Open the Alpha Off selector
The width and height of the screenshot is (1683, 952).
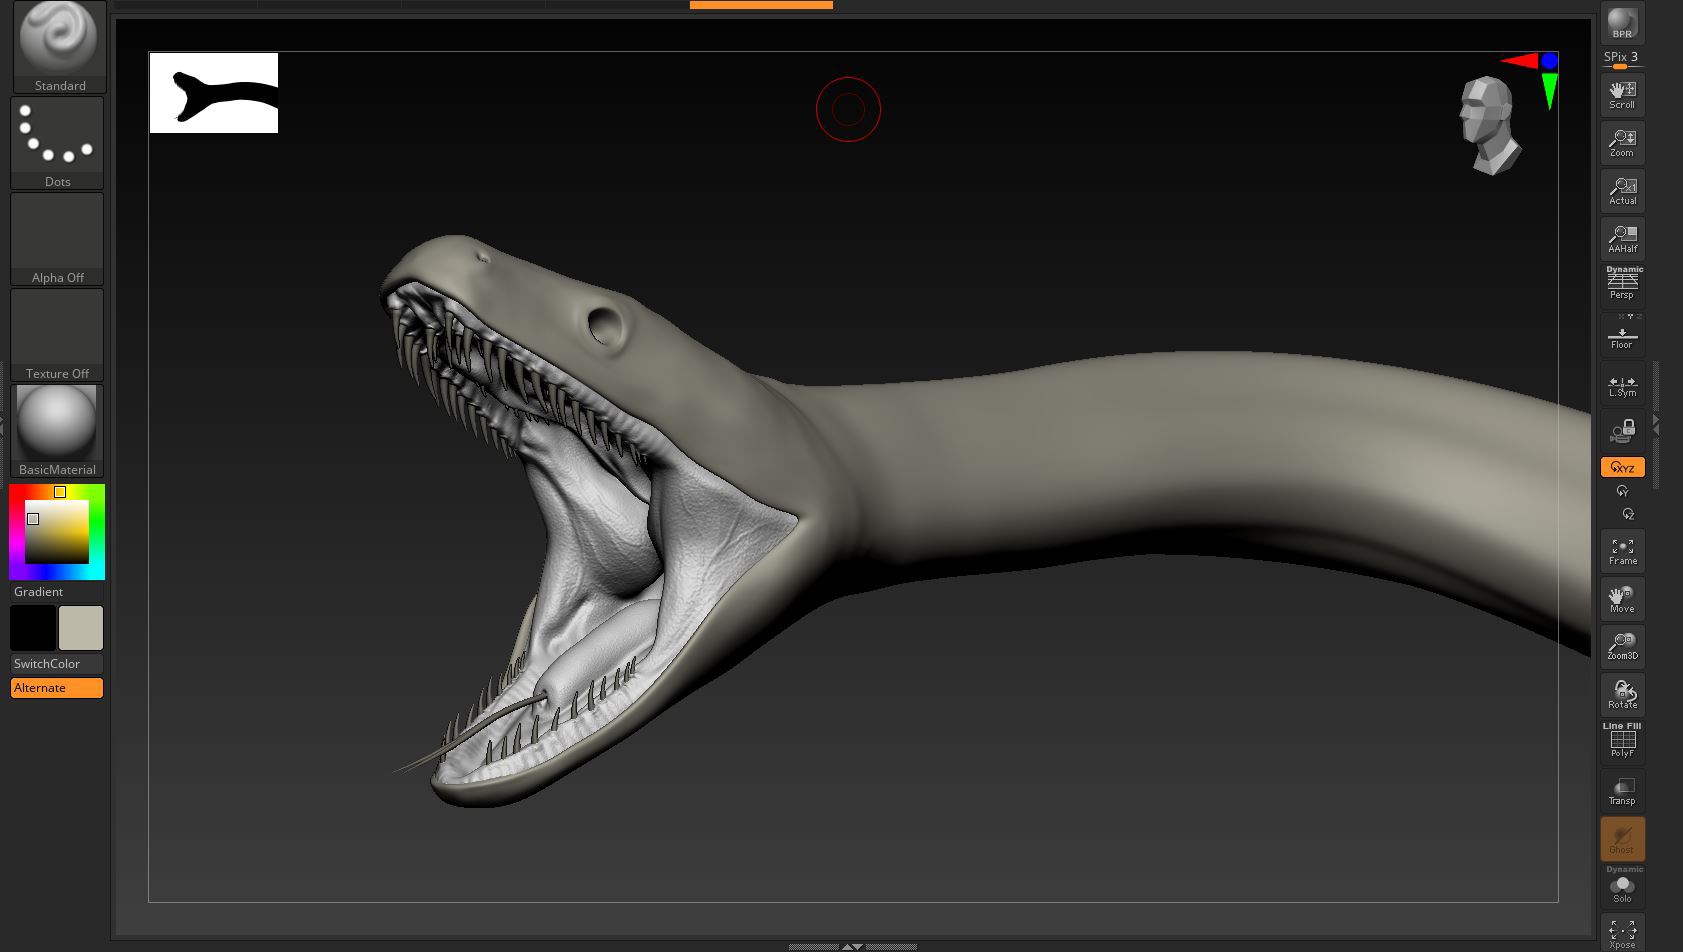(56, 232)
